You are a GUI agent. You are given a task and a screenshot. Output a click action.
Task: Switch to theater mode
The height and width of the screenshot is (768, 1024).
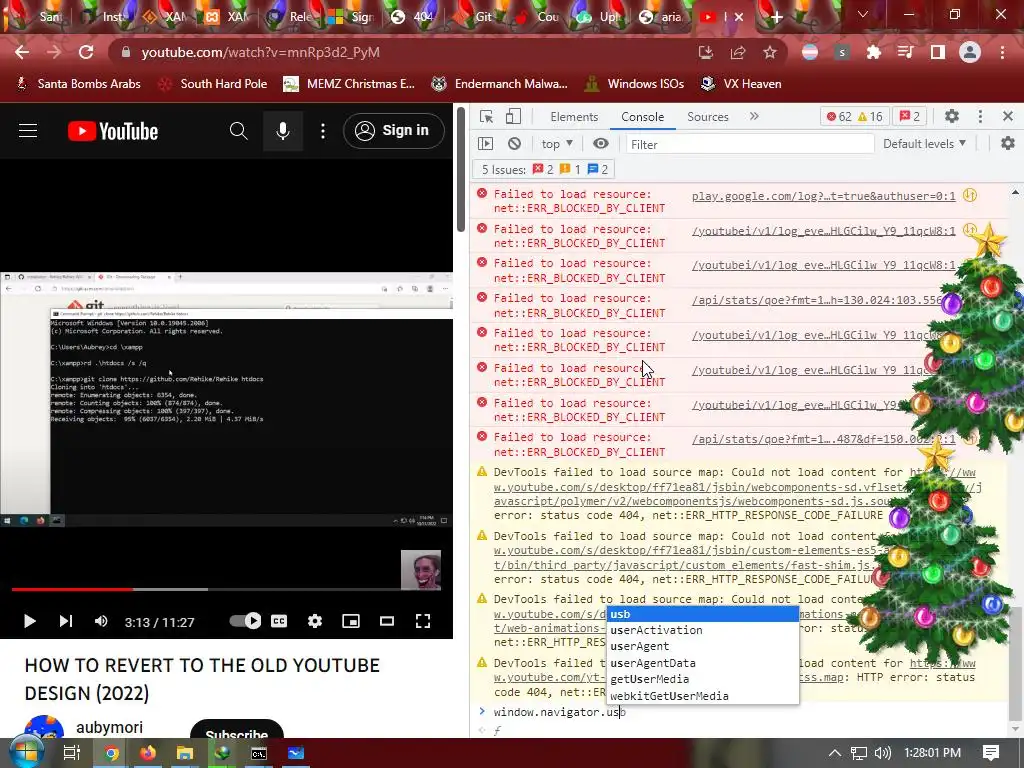coord(387,621)
